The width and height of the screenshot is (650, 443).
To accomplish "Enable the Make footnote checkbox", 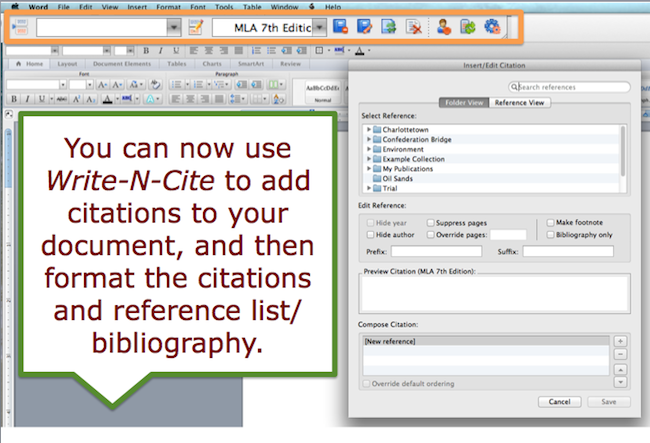I will pyautogui.click(x=550, y=223).
